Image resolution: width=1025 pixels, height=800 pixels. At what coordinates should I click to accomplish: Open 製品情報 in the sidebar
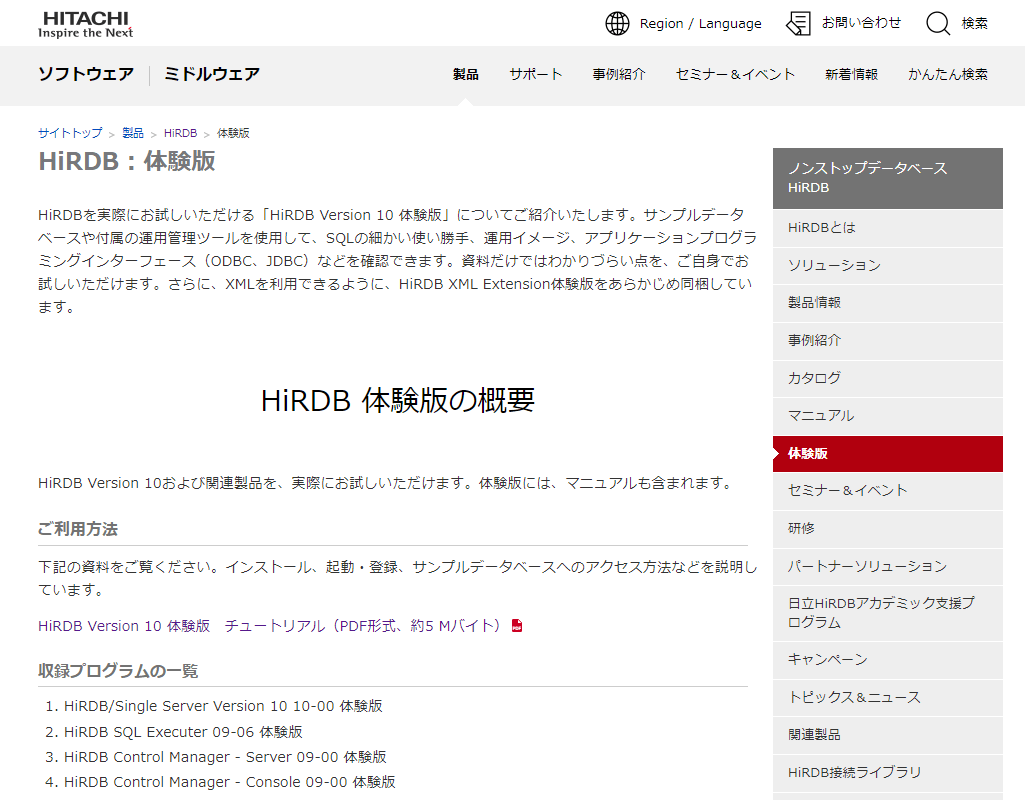tap(888, 303)
